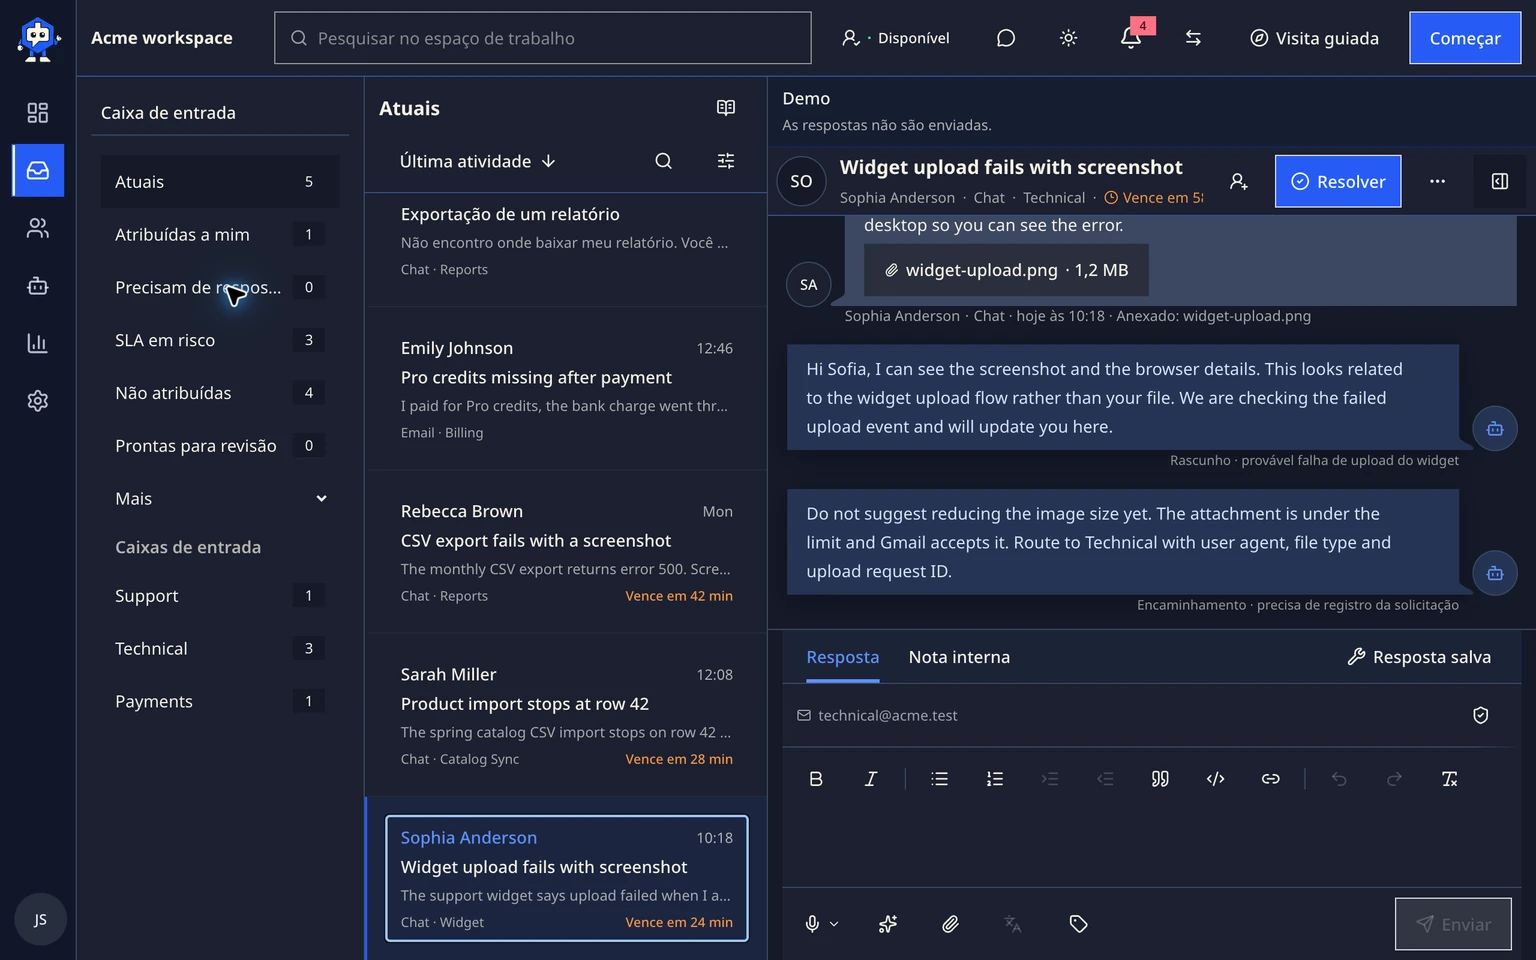Viewport: 1536px width, 960px height.
Task: Apply bold formatting in reply editor
Action: 816,779
